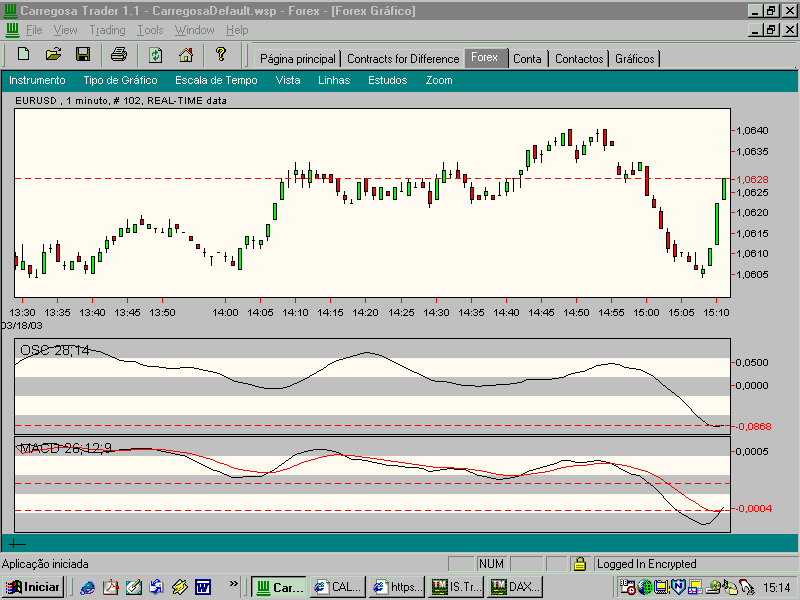Click the Open folder toolbar icon
The height and width of the screenshot is (600, 800).
[x=53, y=54]
